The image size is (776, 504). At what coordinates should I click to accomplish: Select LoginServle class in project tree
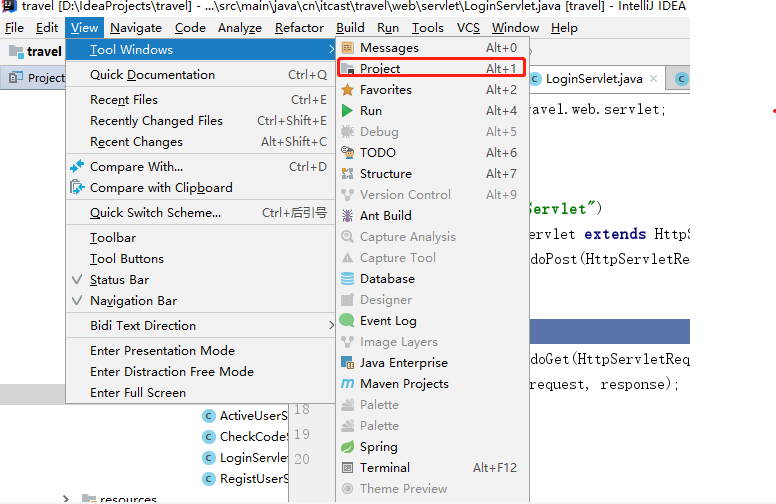pos(245,457)
